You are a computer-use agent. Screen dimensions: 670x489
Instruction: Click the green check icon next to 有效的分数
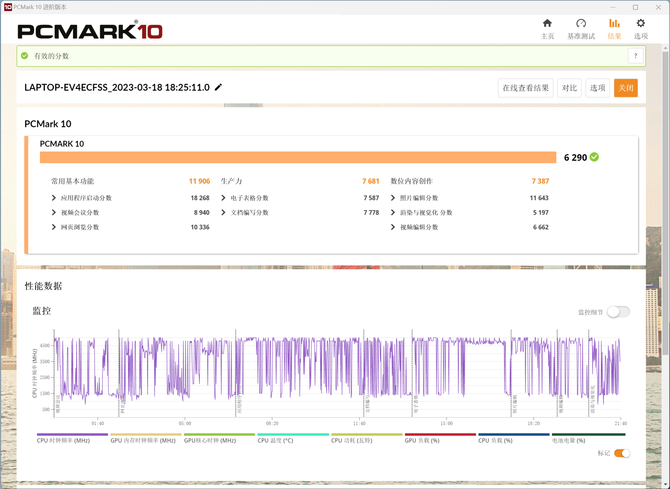click(24, 56)
